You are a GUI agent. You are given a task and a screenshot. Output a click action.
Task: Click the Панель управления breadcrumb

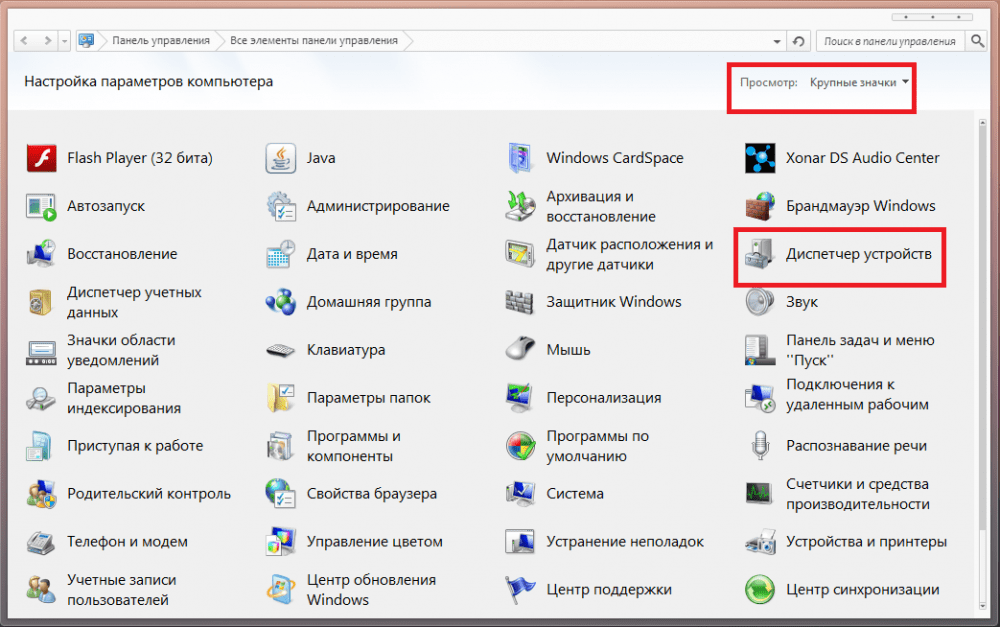coord(160,41)
